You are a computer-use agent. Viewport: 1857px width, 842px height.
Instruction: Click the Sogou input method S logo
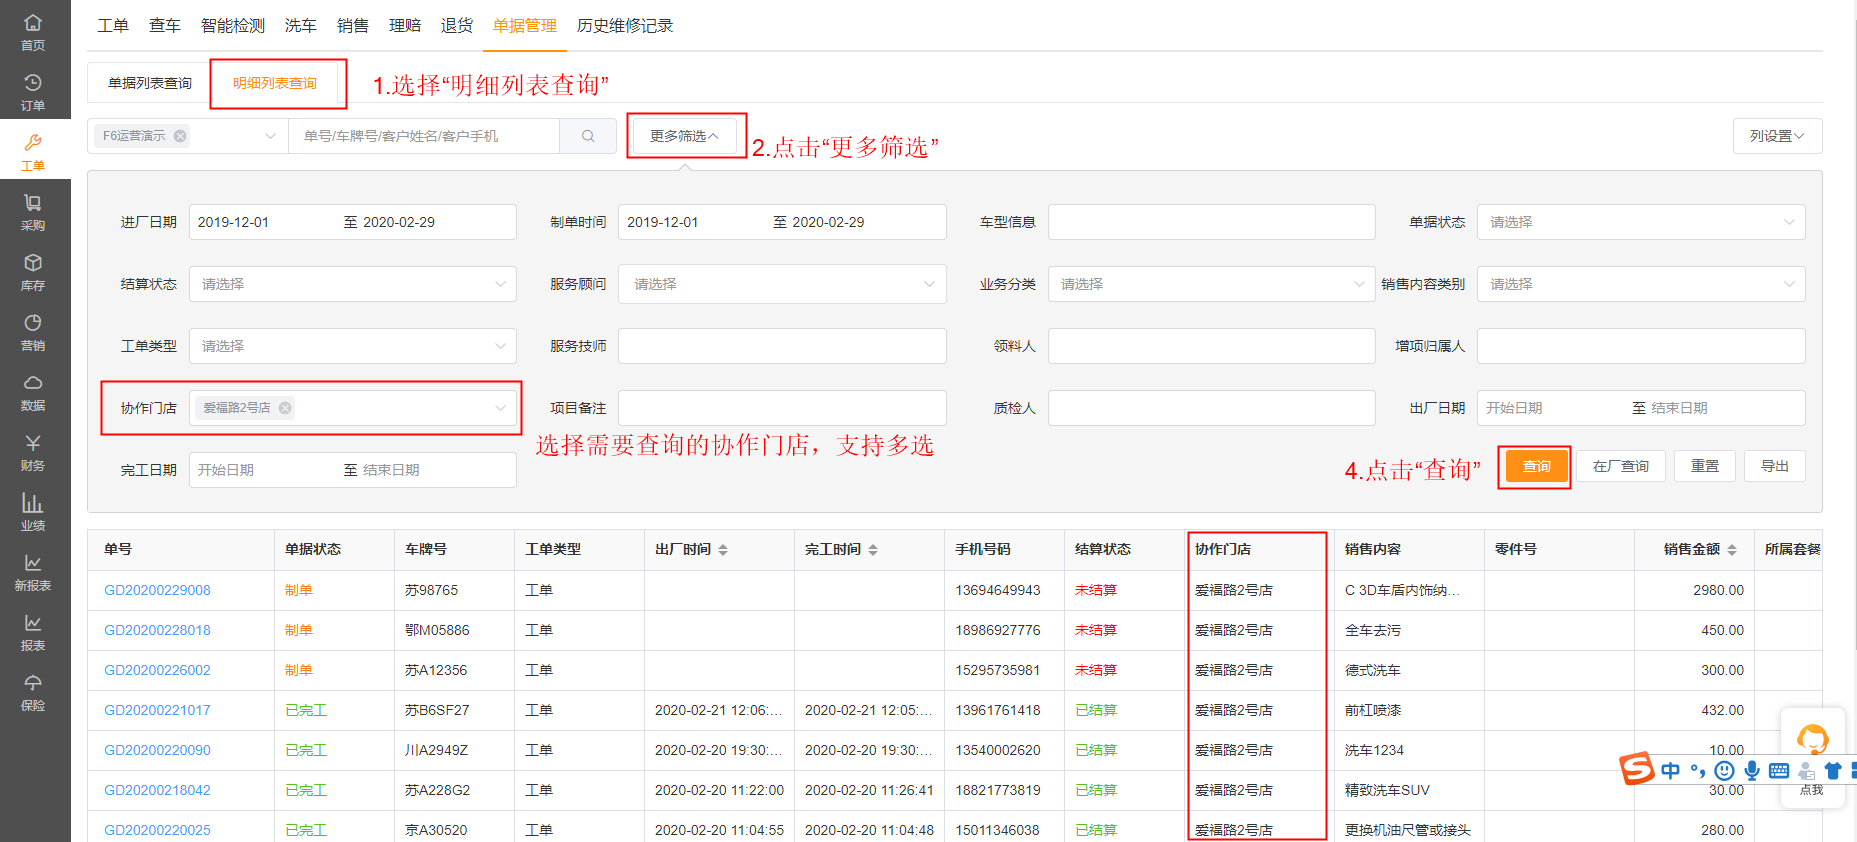[x=1637, y=768]
